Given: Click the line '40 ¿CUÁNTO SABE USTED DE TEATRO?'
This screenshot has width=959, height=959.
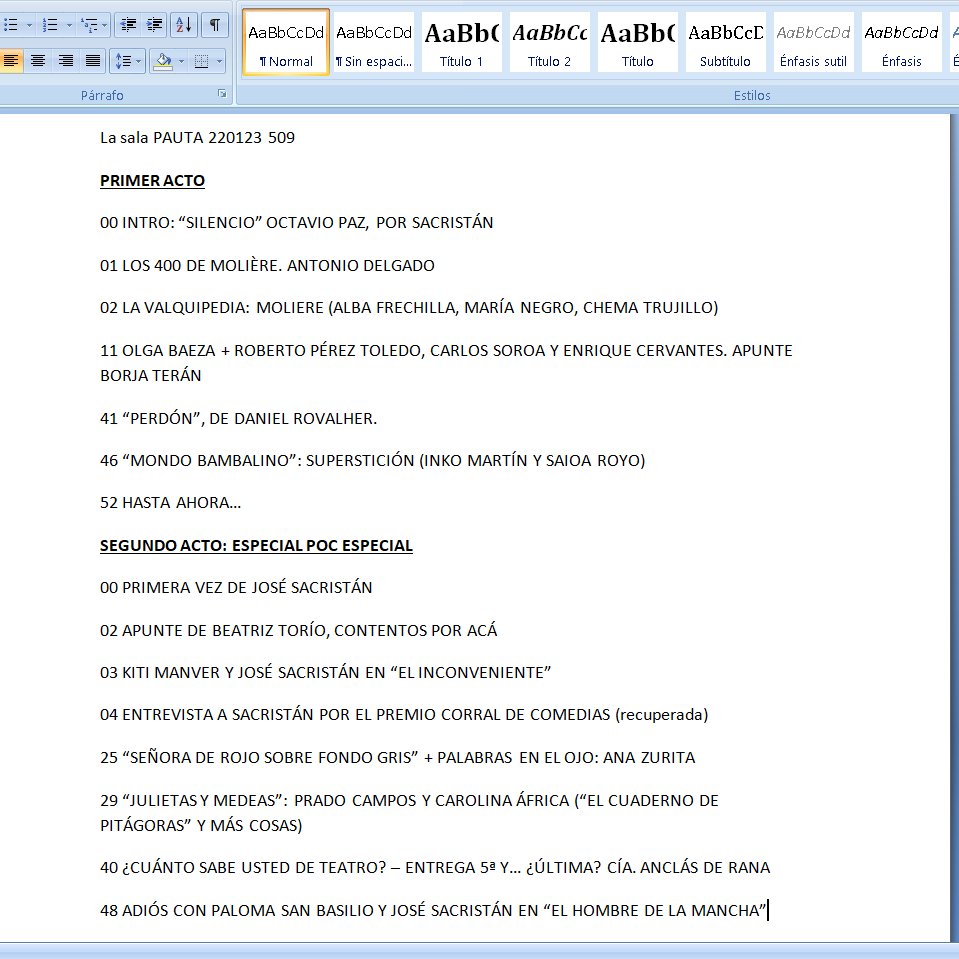Looking at the screenshot, I should [435, 868].
